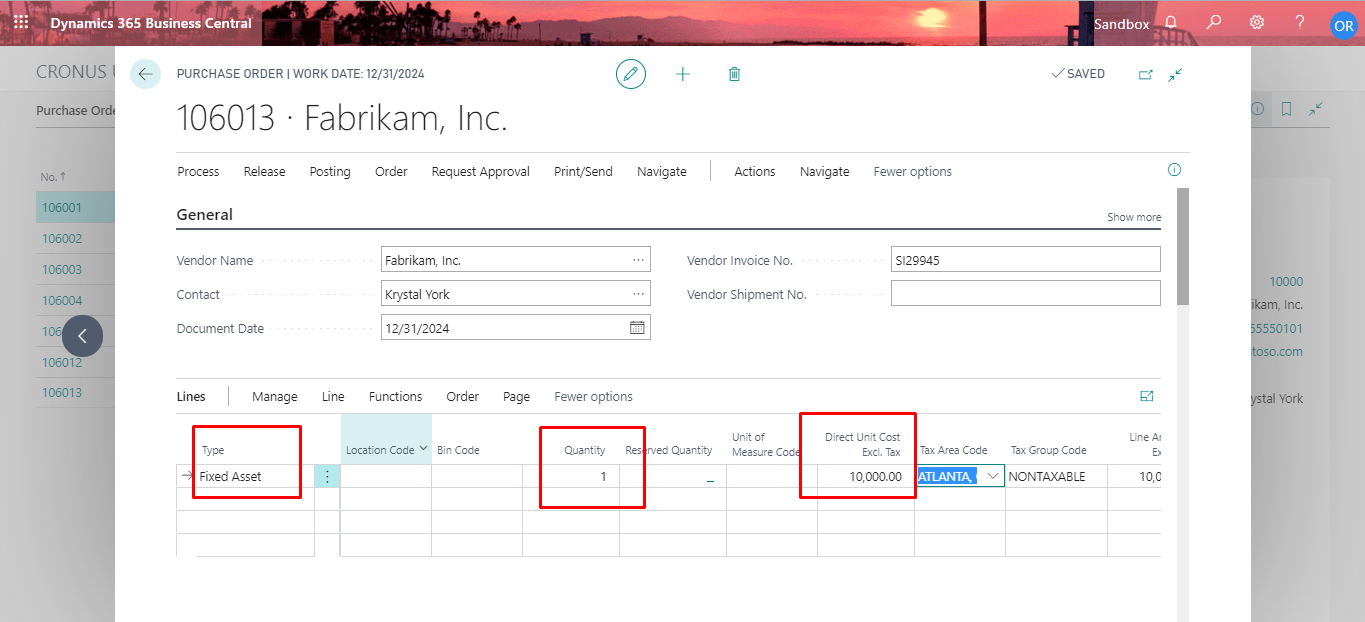
Task: Click Show more in General section
Action: pyautogui.click(x=1134, y=217)
